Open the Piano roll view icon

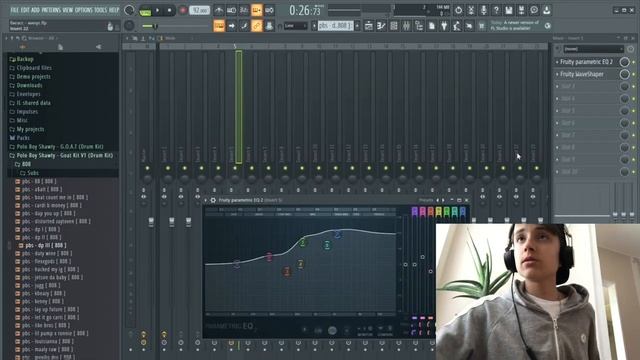[381, 26]
